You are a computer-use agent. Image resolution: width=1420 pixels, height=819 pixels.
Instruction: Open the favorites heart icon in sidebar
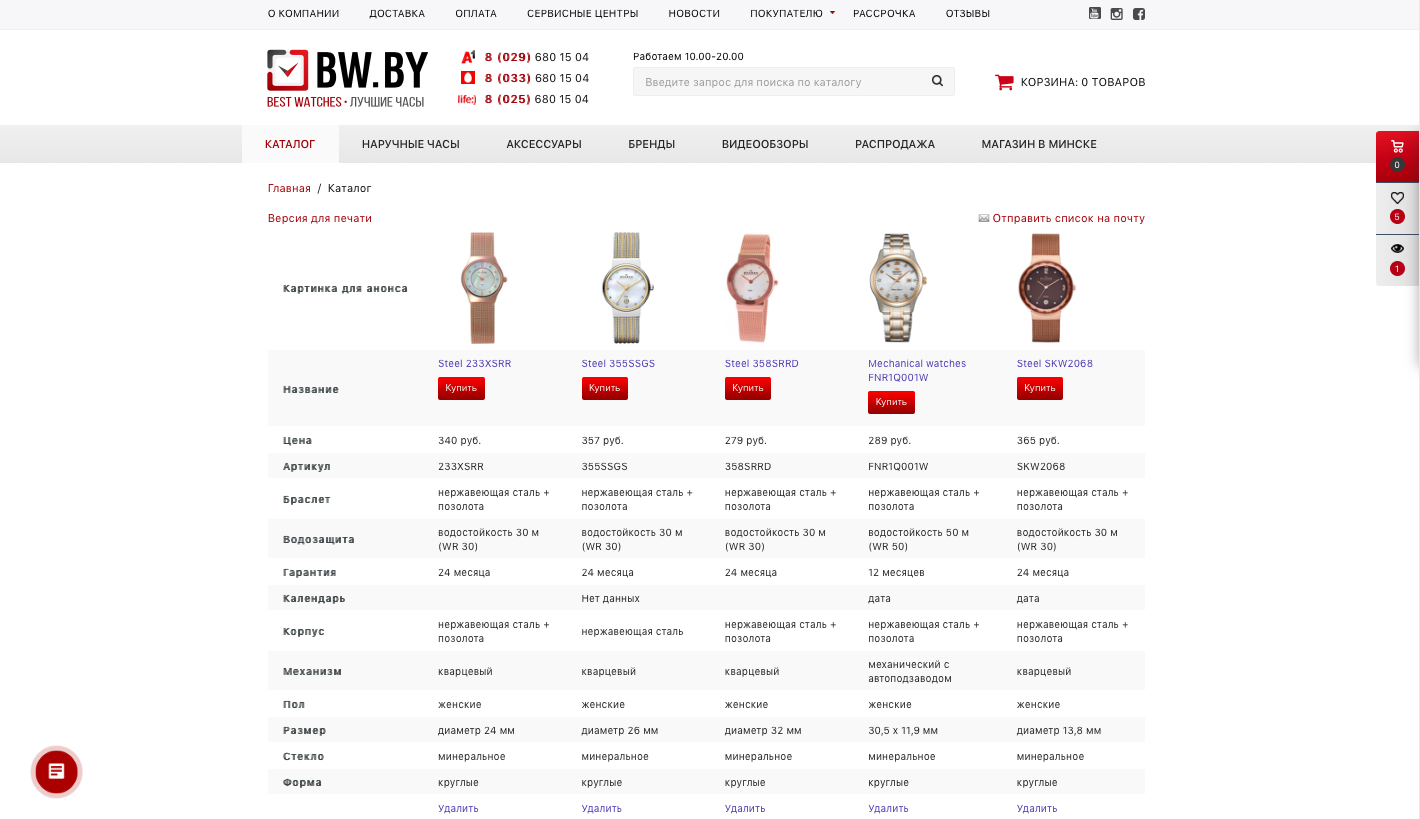1397,198
